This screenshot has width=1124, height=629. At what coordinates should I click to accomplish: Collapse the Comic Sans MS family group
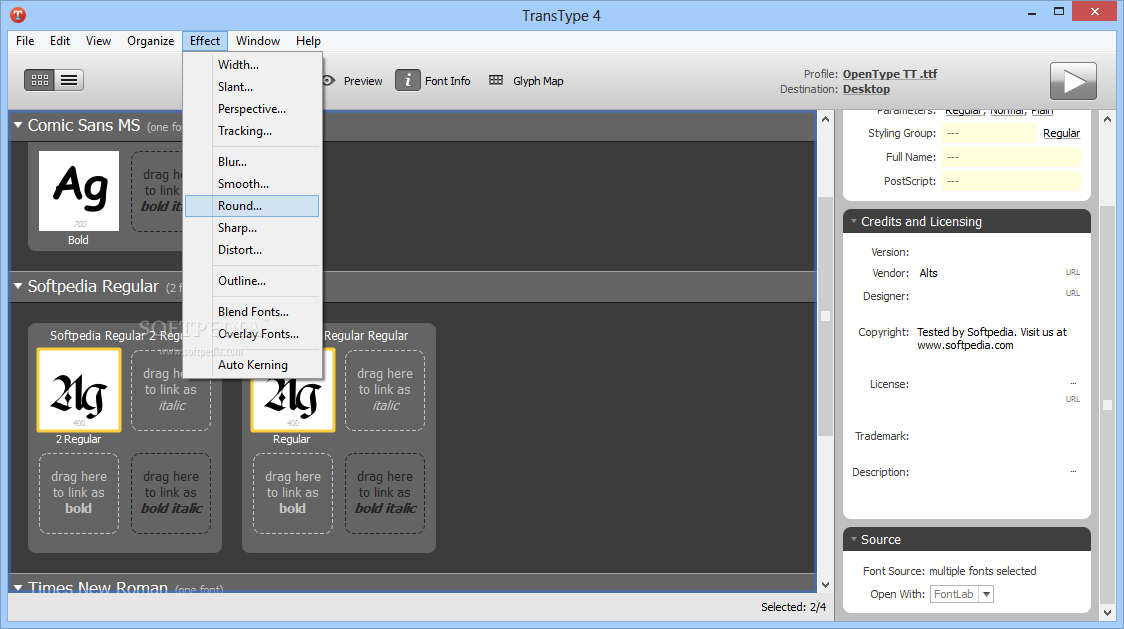tap(18, 125)
